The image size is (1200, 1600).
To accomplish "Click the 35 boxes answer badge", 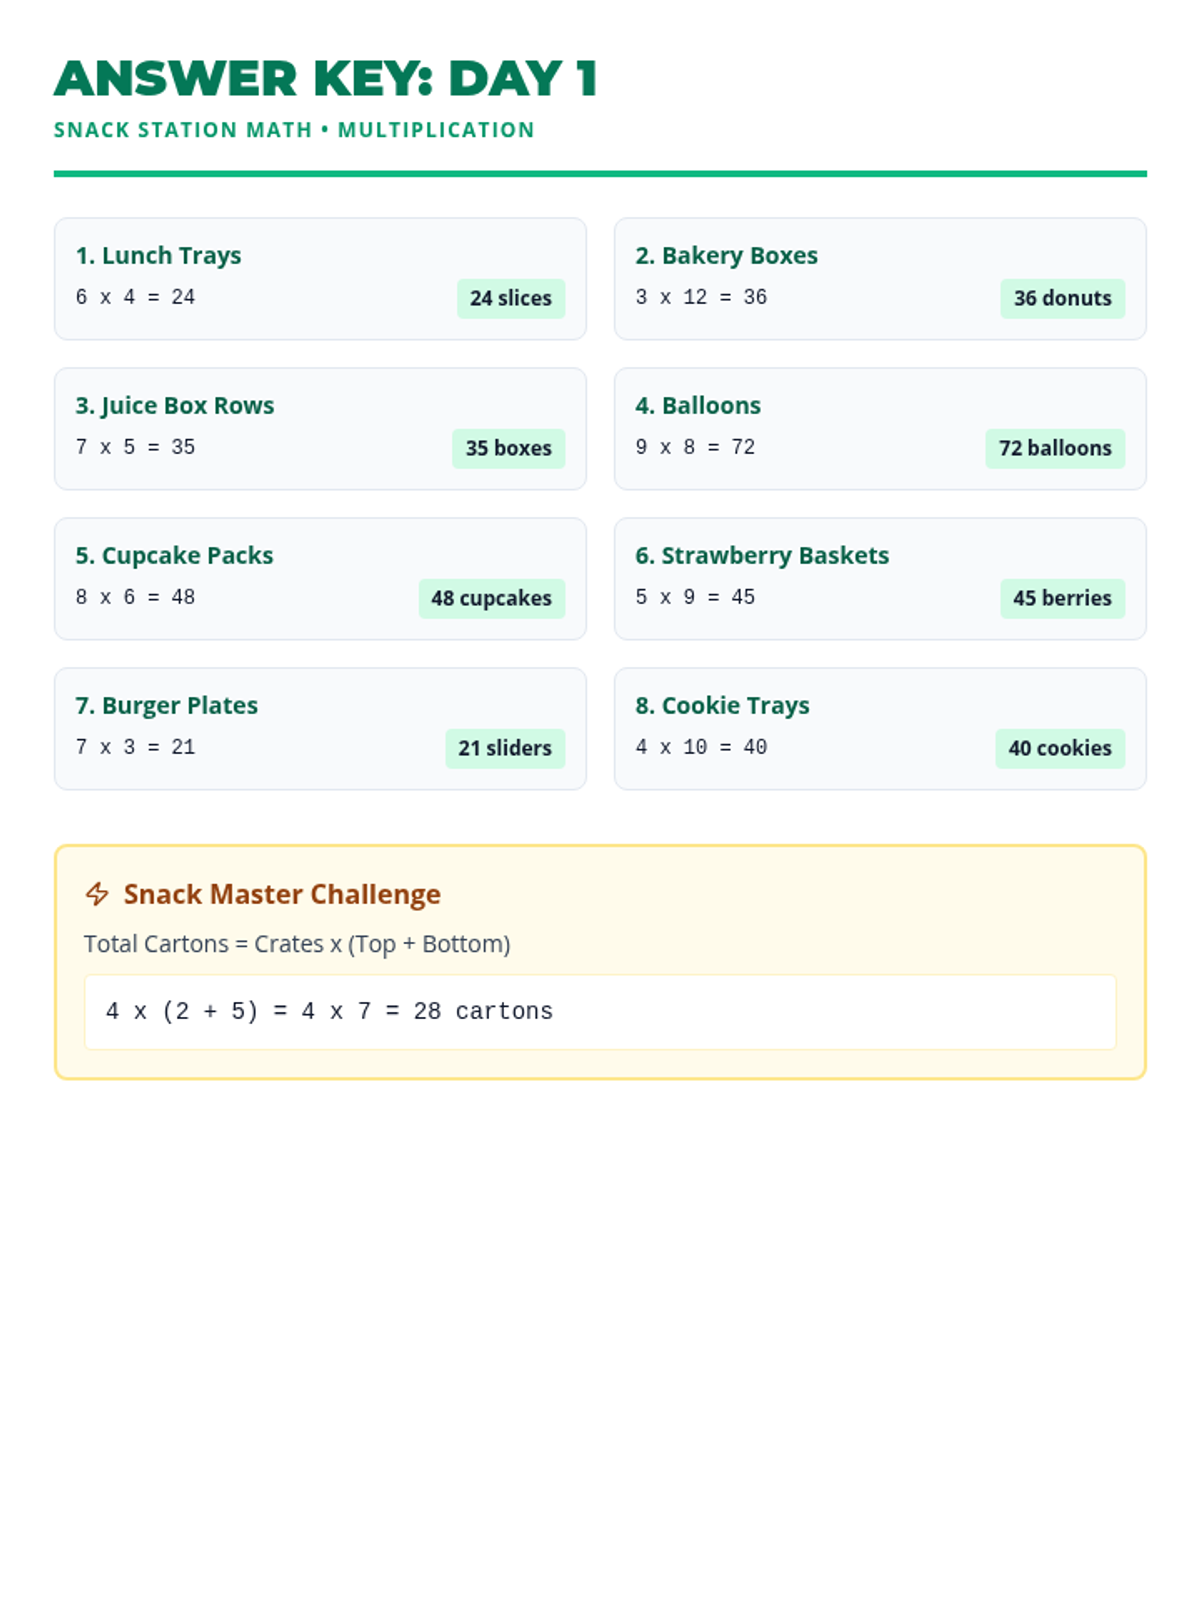I will (x=508, y=448).
